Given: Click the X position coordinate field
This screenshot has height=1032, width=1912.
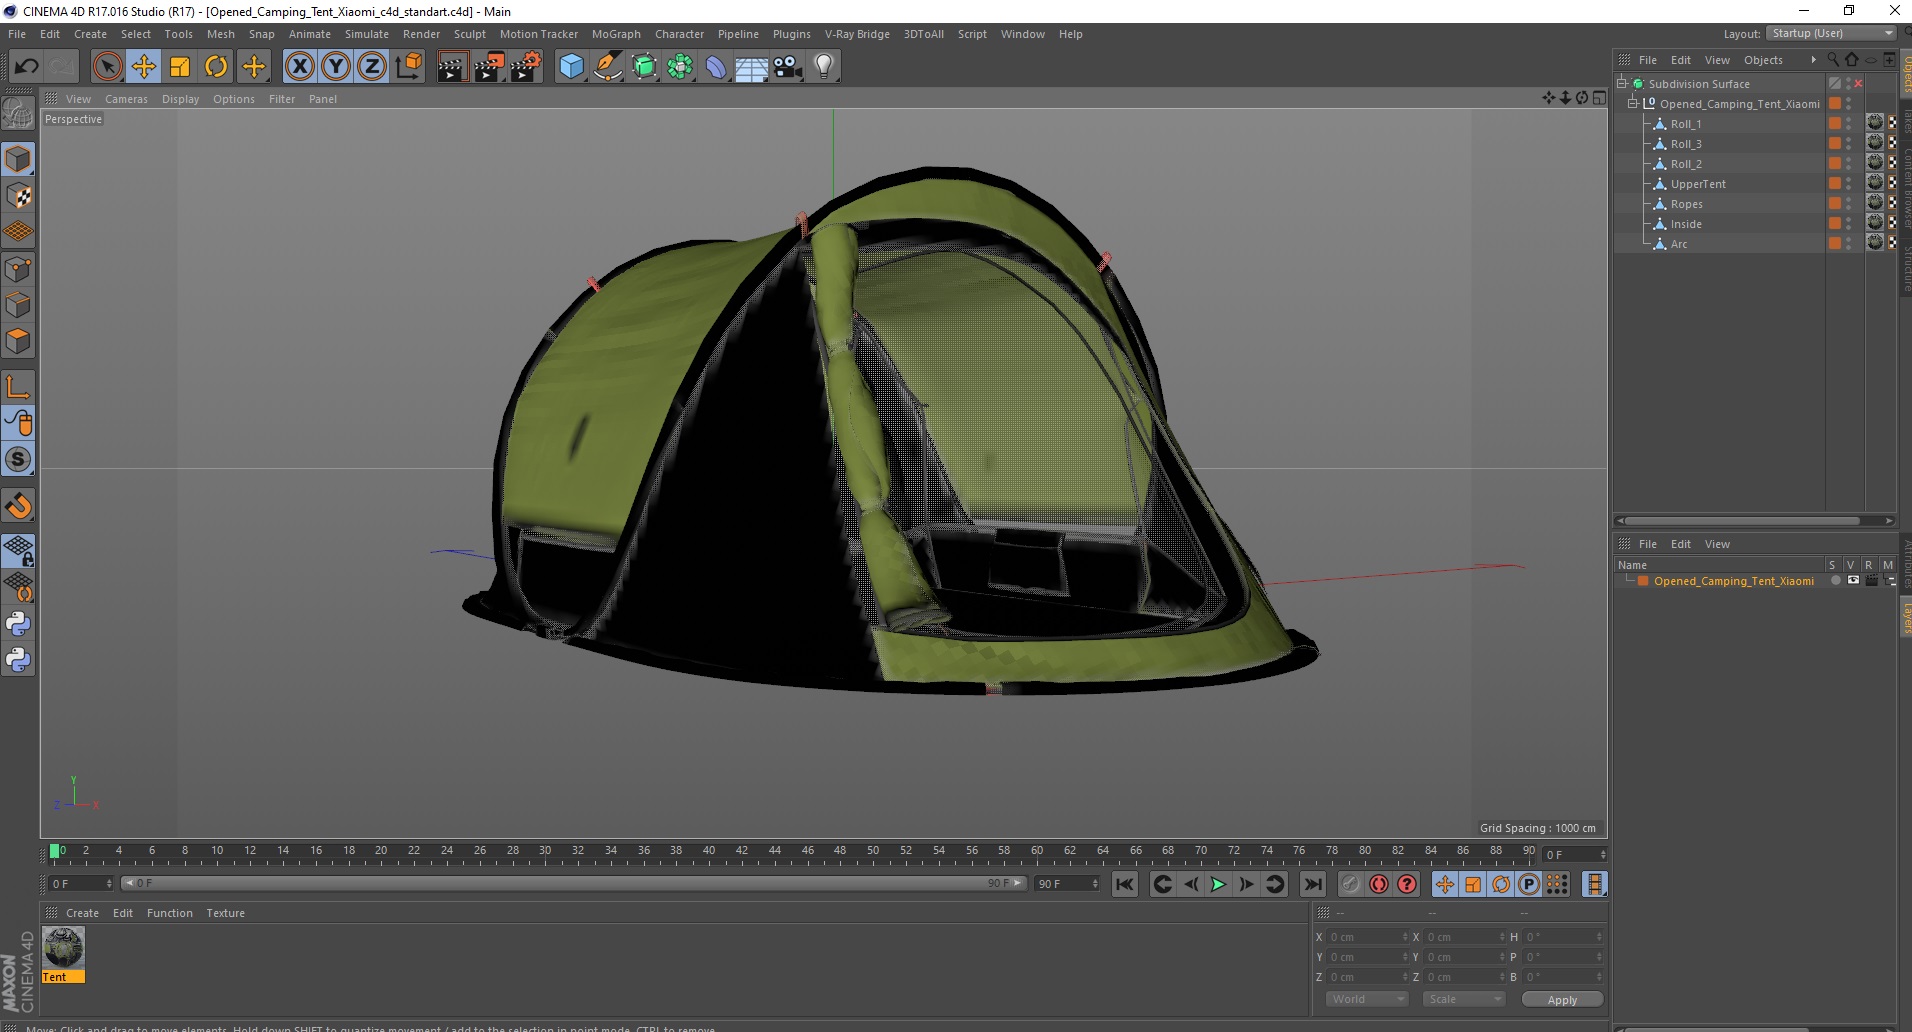Looking at the screenshot, I should (x=1367, y=937).
